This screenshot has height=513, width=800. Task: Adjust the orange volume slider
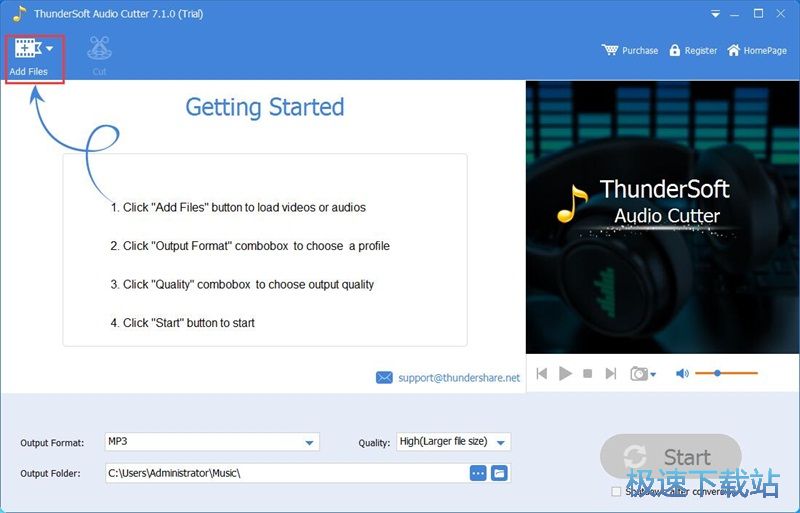tap(727, 373)
